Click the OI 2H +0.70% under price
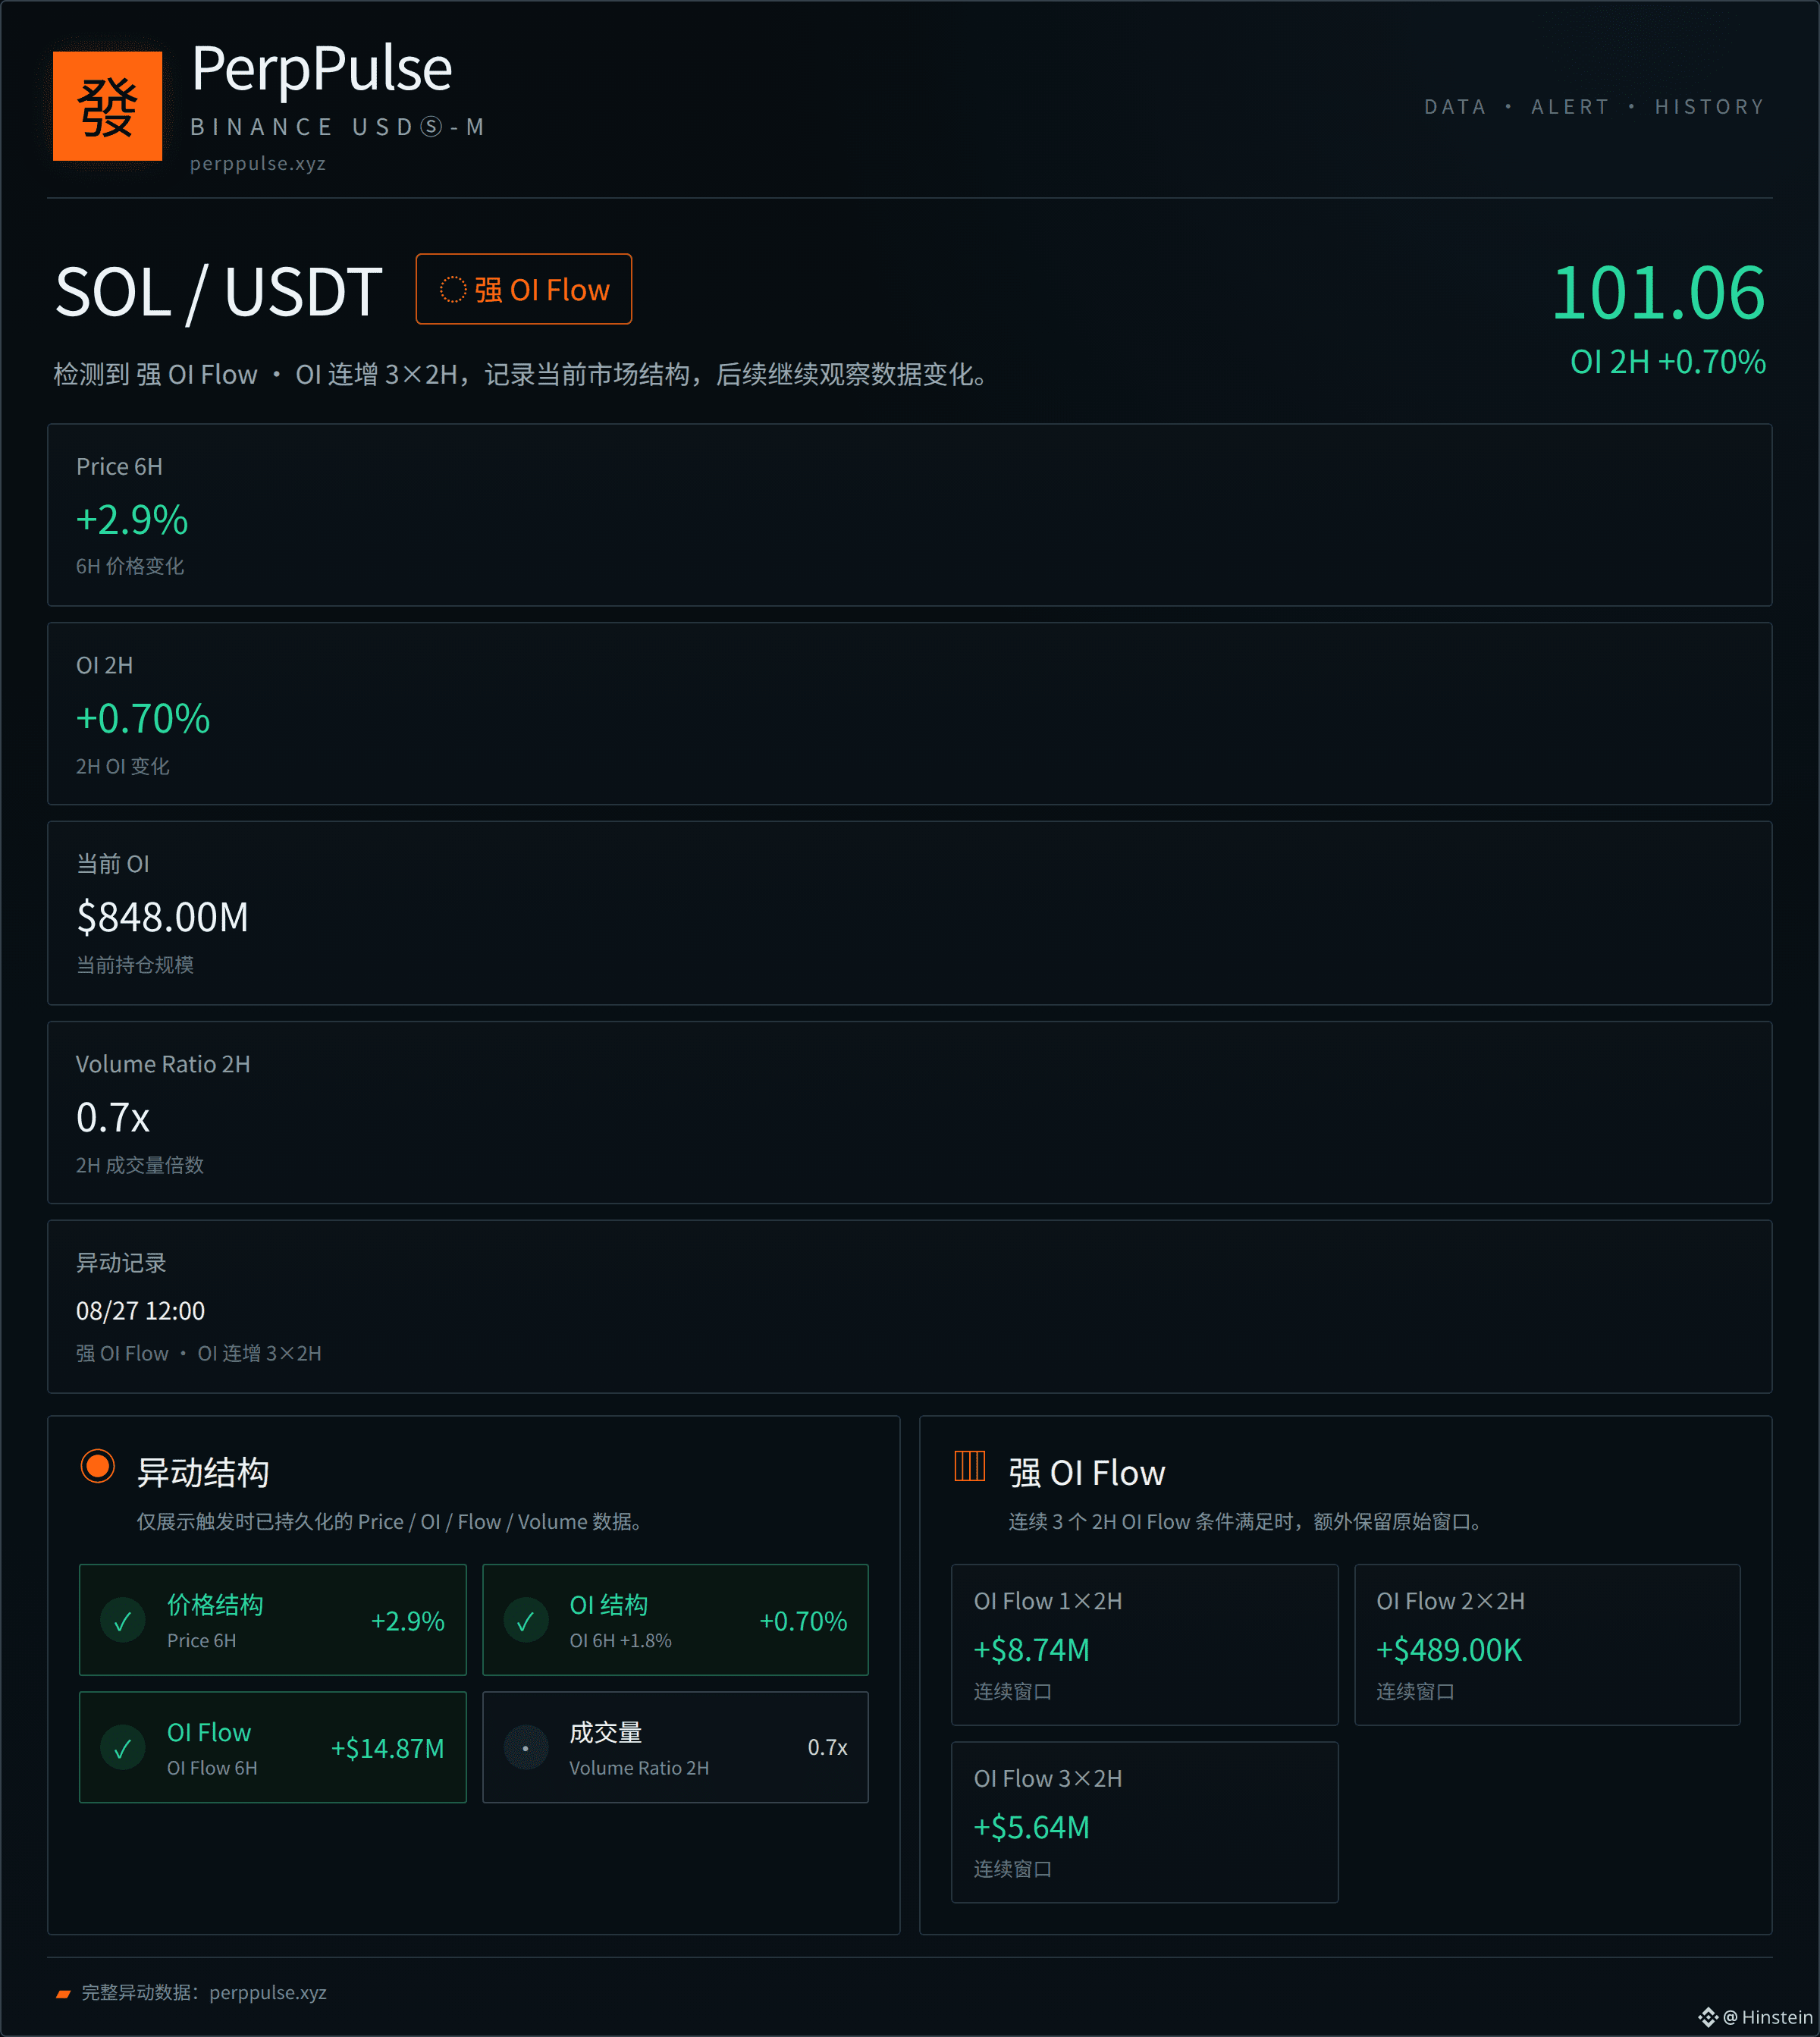Viewport: 1820px width, 2037px height. tap(1667, 361)
